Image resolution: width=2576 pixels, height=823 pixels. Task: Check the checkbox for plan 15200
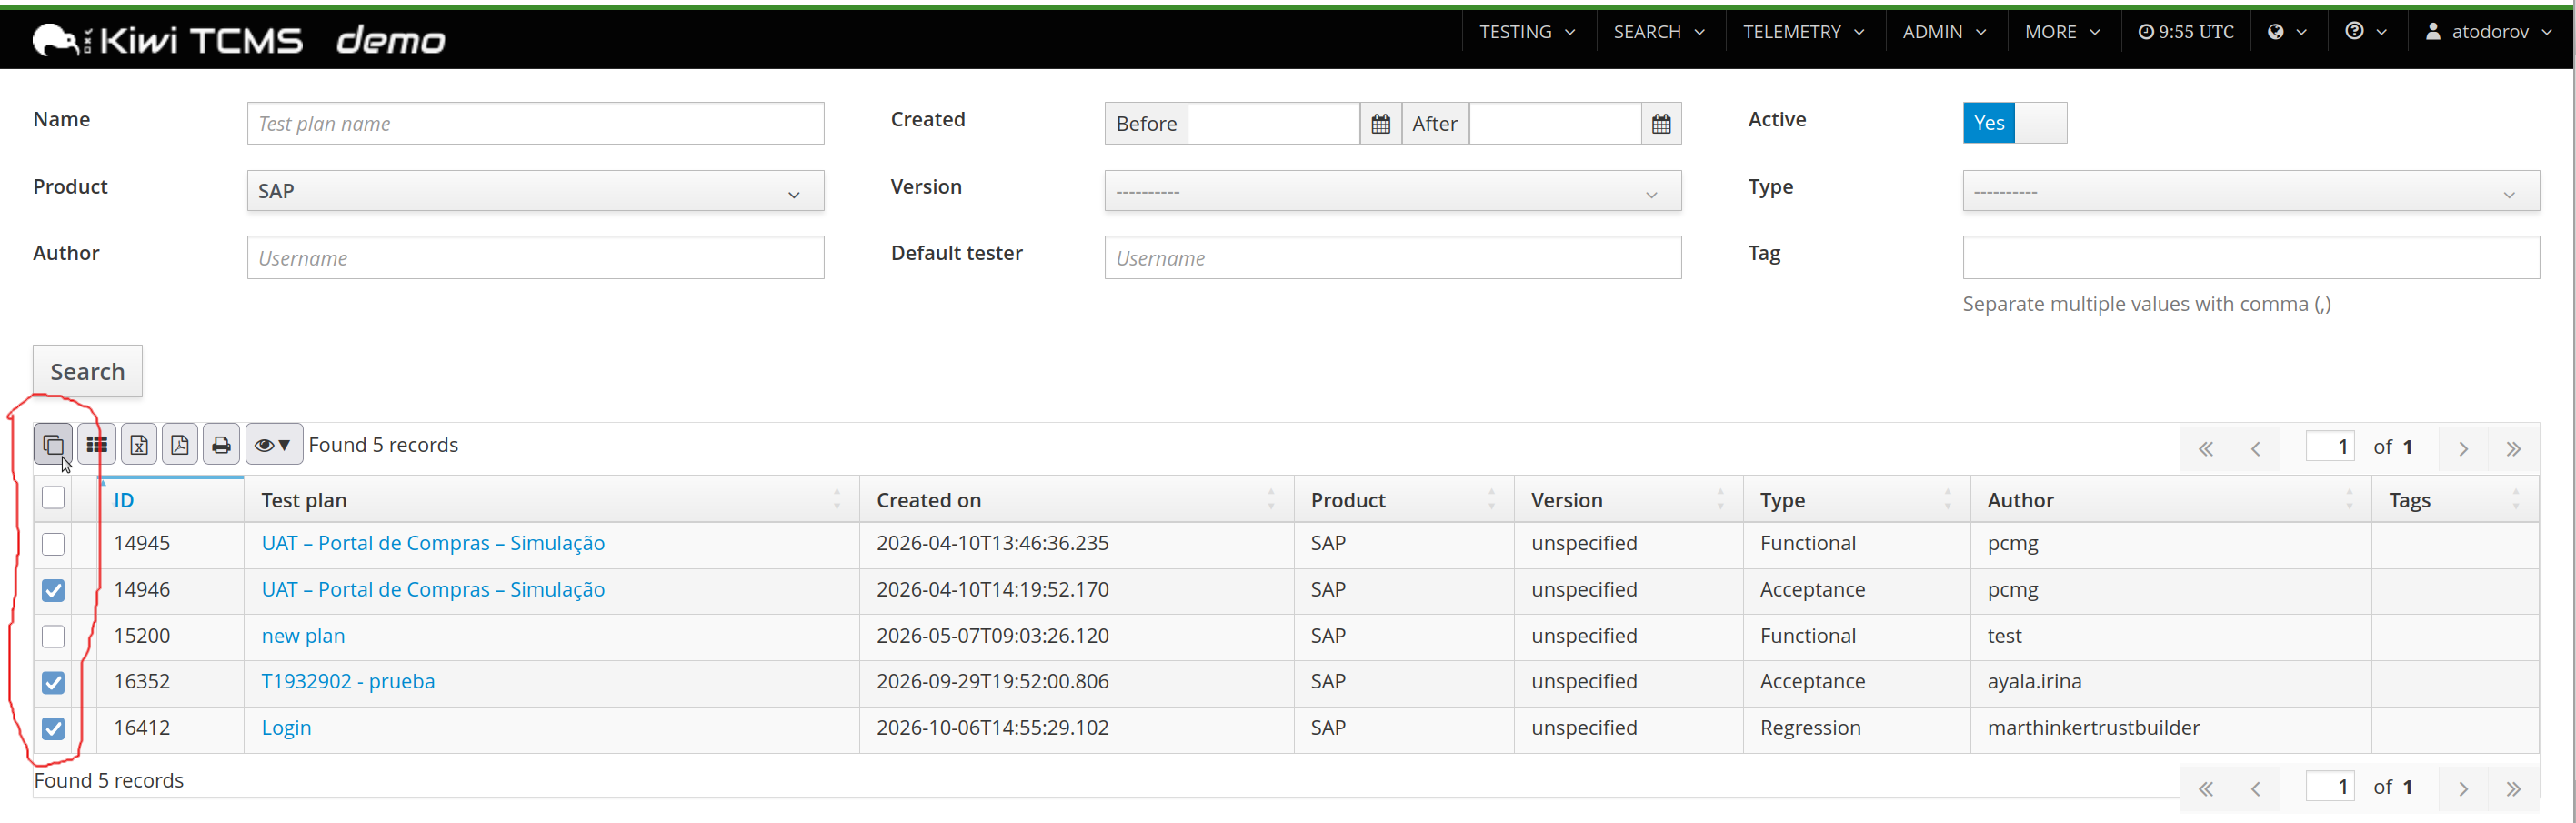point(53,636)
